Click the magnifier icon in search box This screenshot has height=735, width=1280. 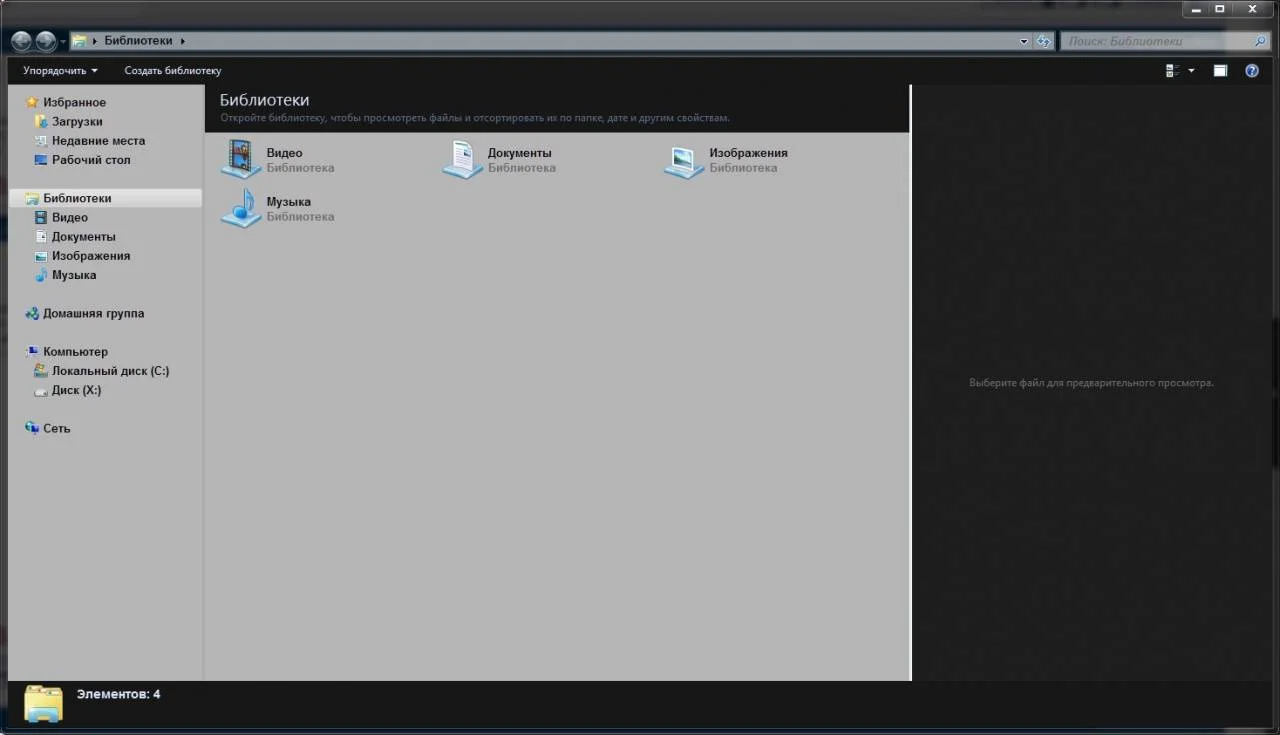tap(1260, 41)
